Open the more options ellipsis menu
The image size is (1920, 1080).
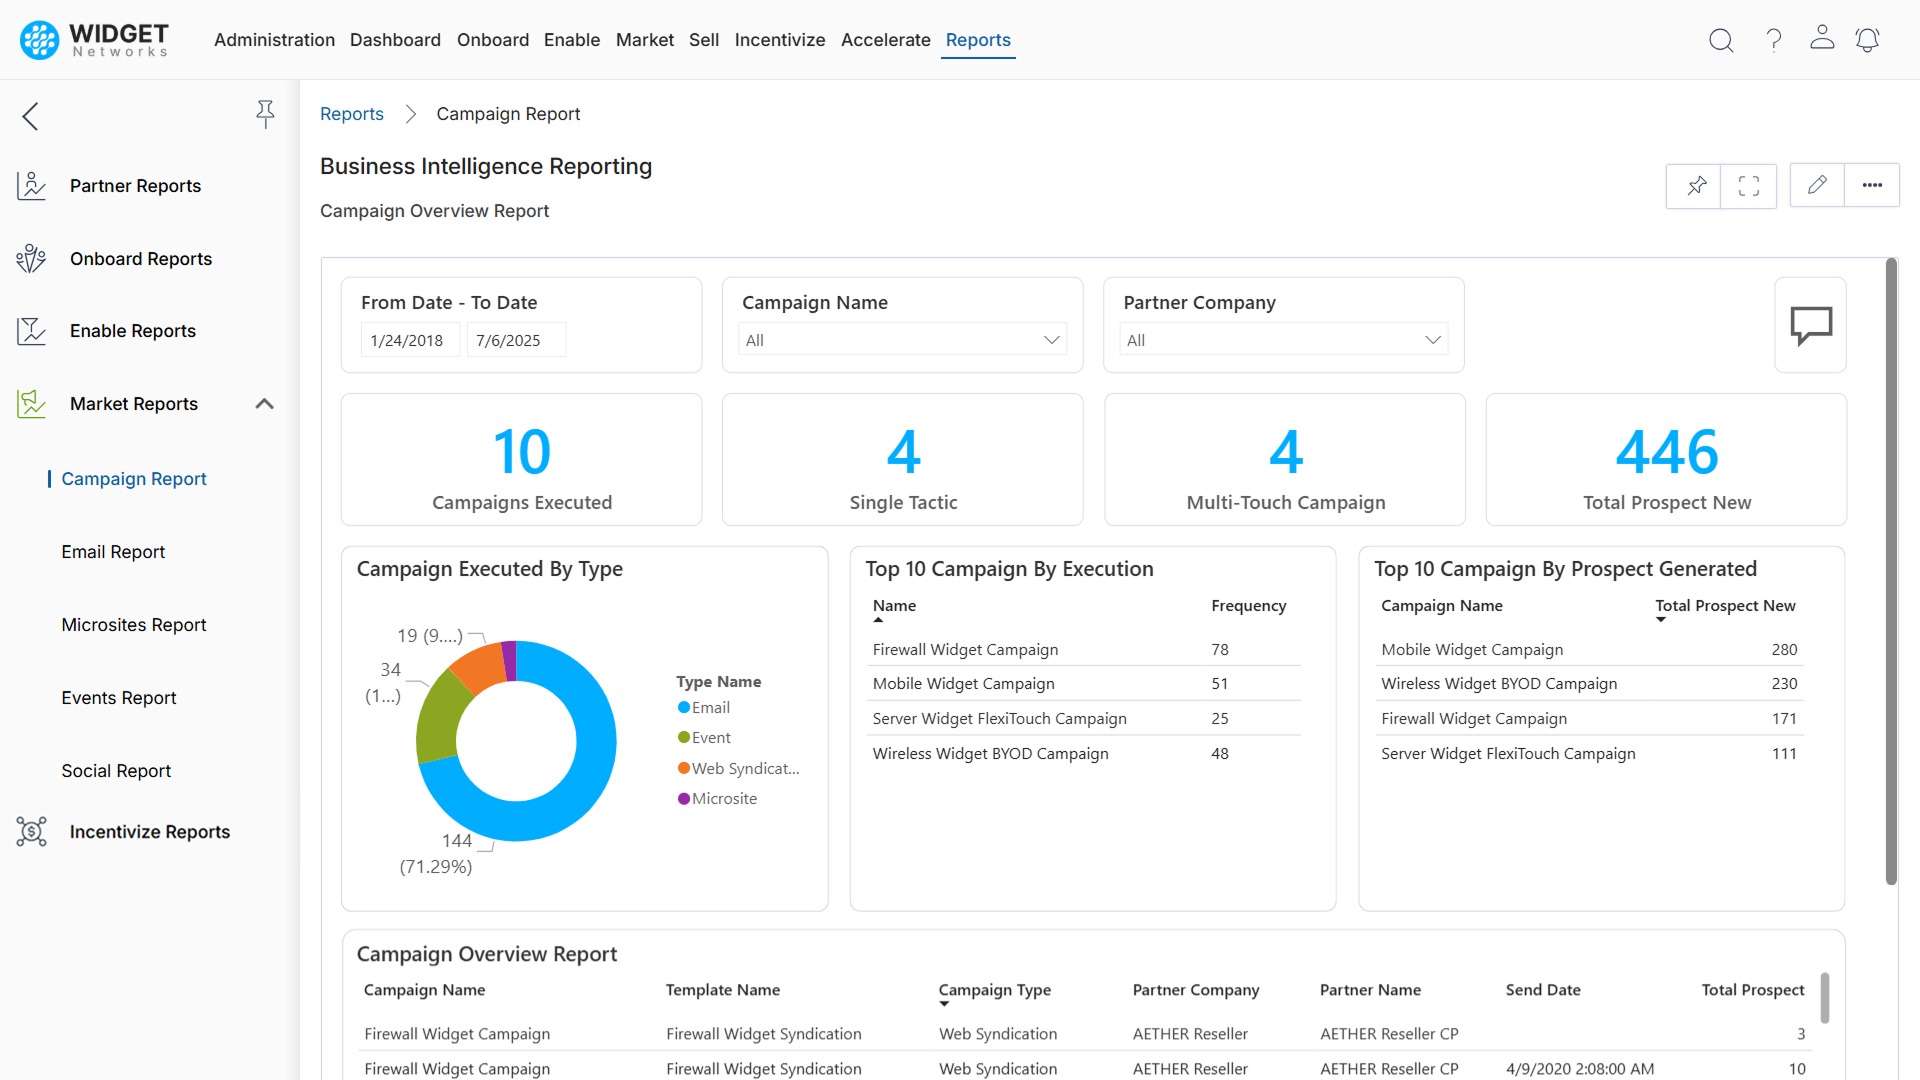[x=1871, y=185]
